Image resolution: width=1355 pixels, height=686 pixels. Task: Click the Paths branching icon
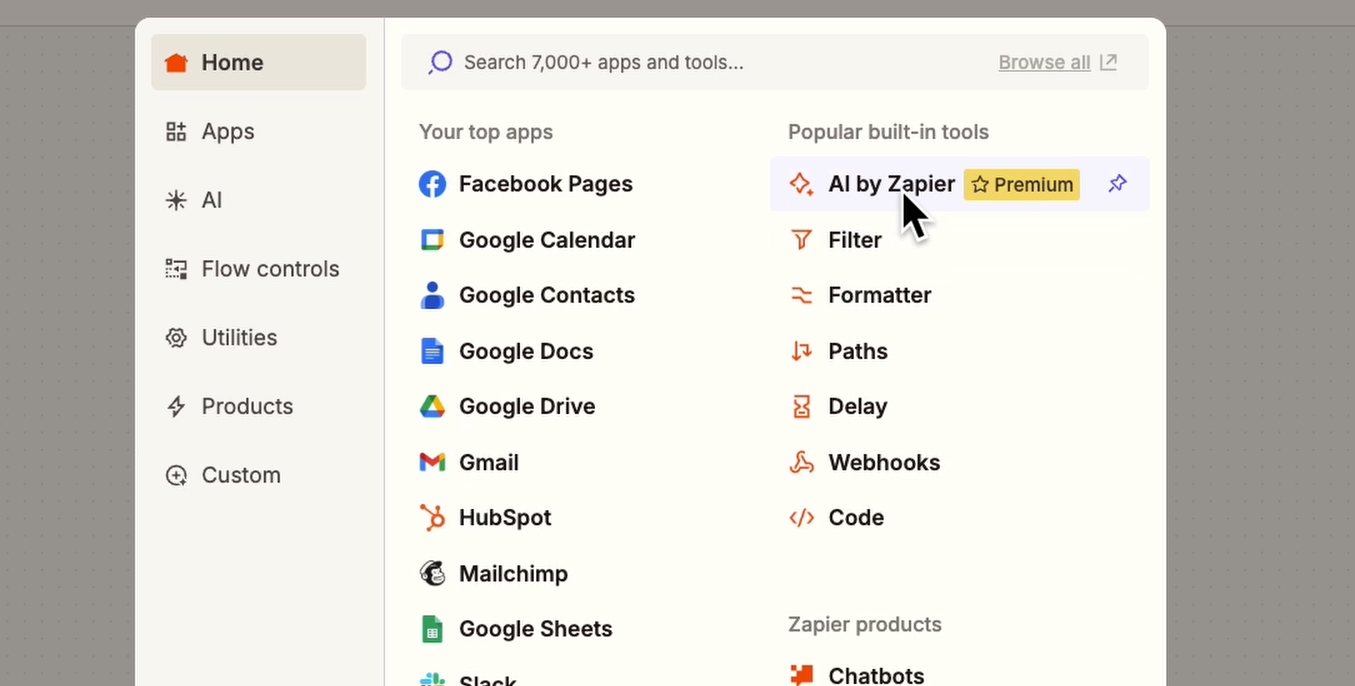[x=801, y=351]
